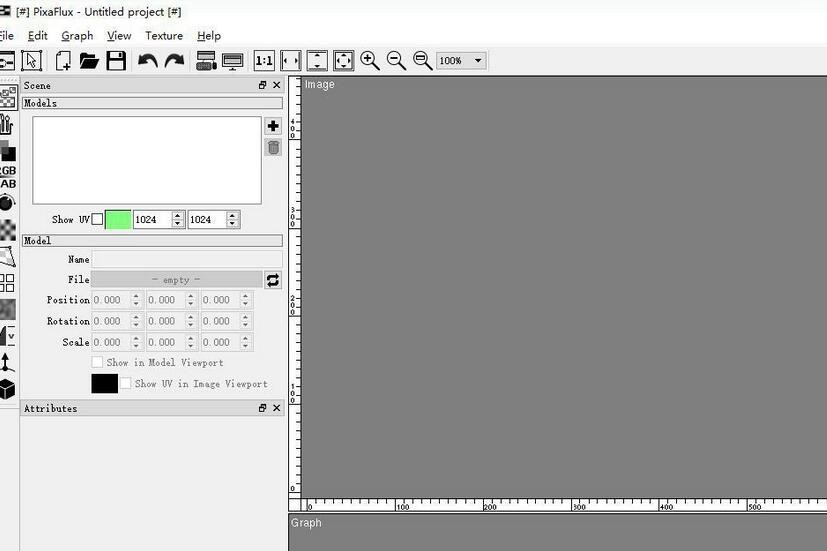
Task: Delete selected model with trash icon
Action: (273, 148)
